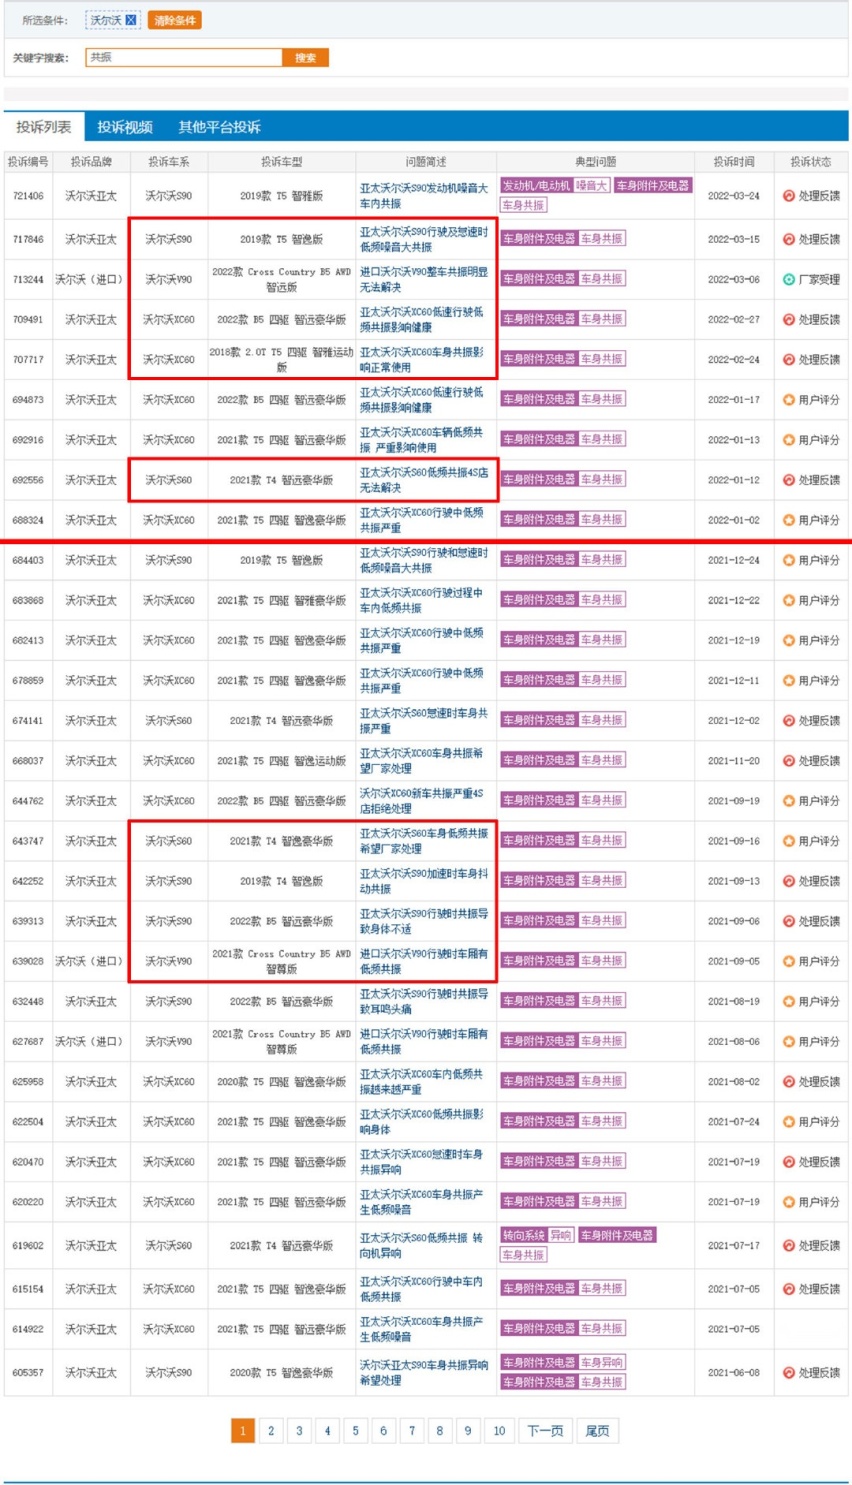Click the 用户评分 star icon for complaint 688324
This screenshot has width=852, height=1485.
pyautogui.click(x=789, y=520)
